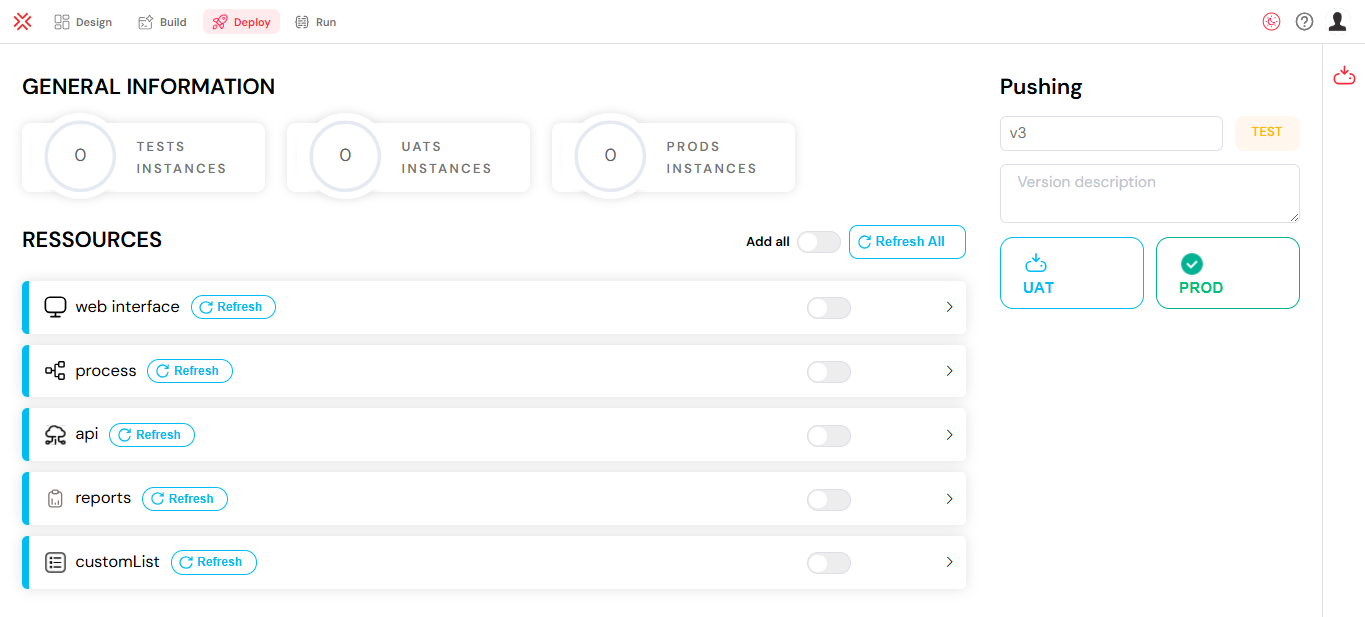Expand the customList row chevron
This screenshot has width=1365, height=617.
point(949,563)
